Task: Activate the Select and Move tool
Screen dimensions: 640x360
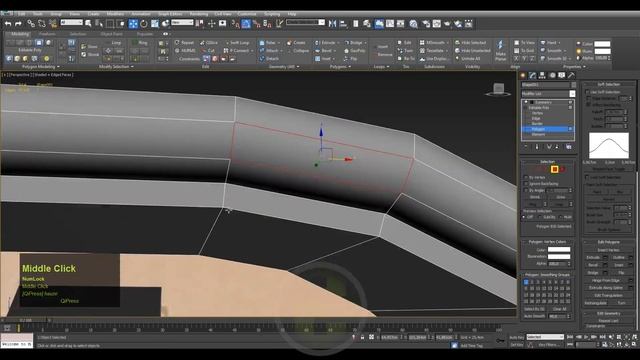Action: click(133, 24)
